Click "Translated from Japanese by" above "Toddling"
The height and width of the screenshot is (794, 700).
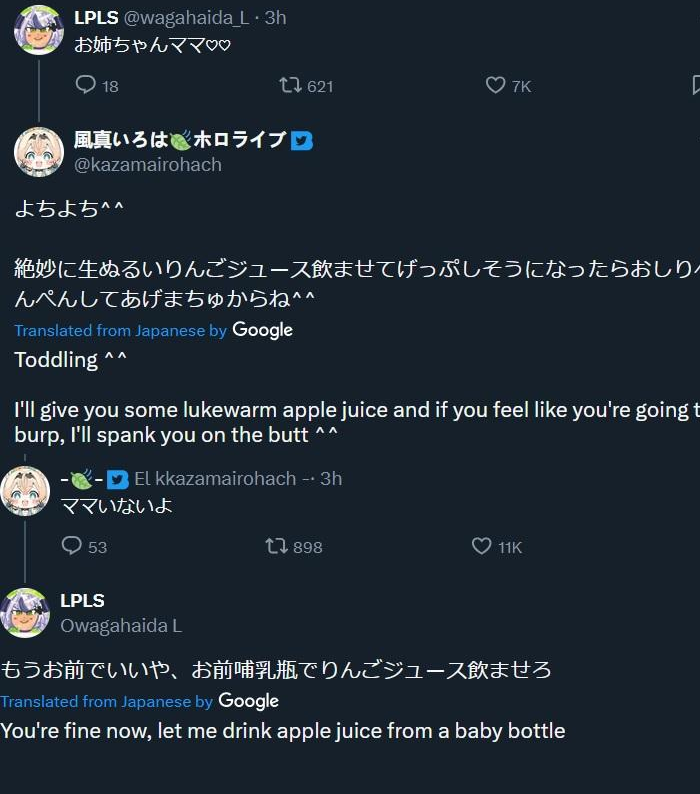120,331
